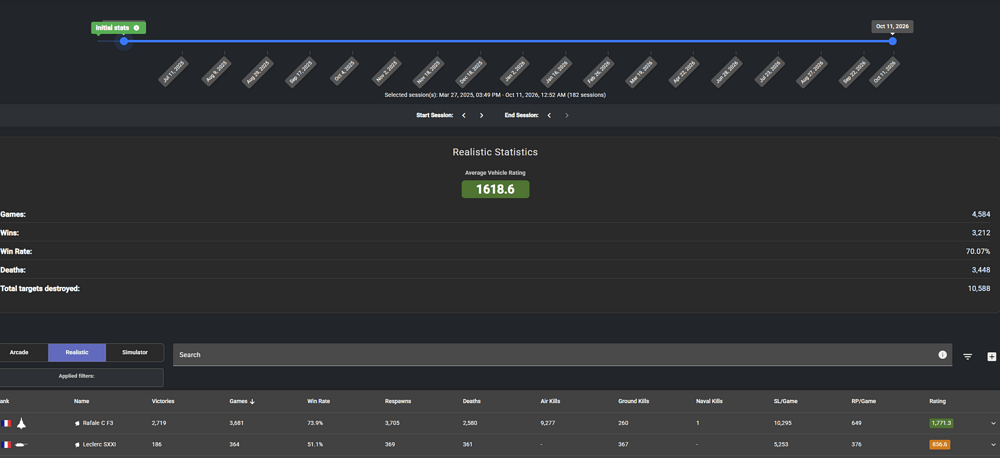Sort table by Win Rate column header
Screen dimensions: 1000x458
pyautogui.click(x=318, y=401)
